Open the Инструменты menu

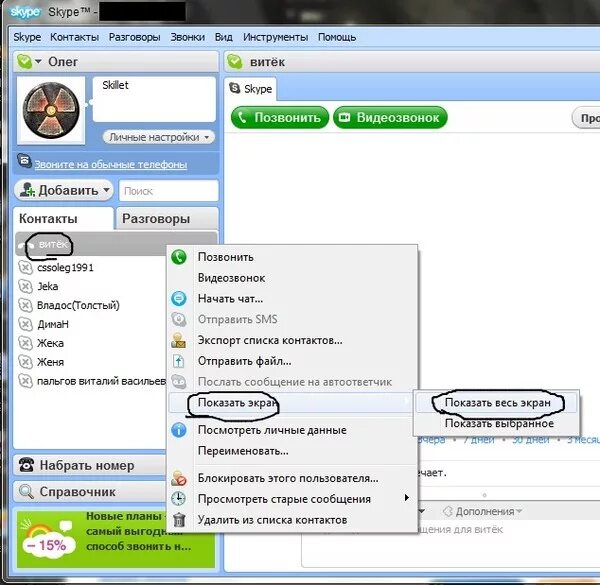tap(276, 37)
